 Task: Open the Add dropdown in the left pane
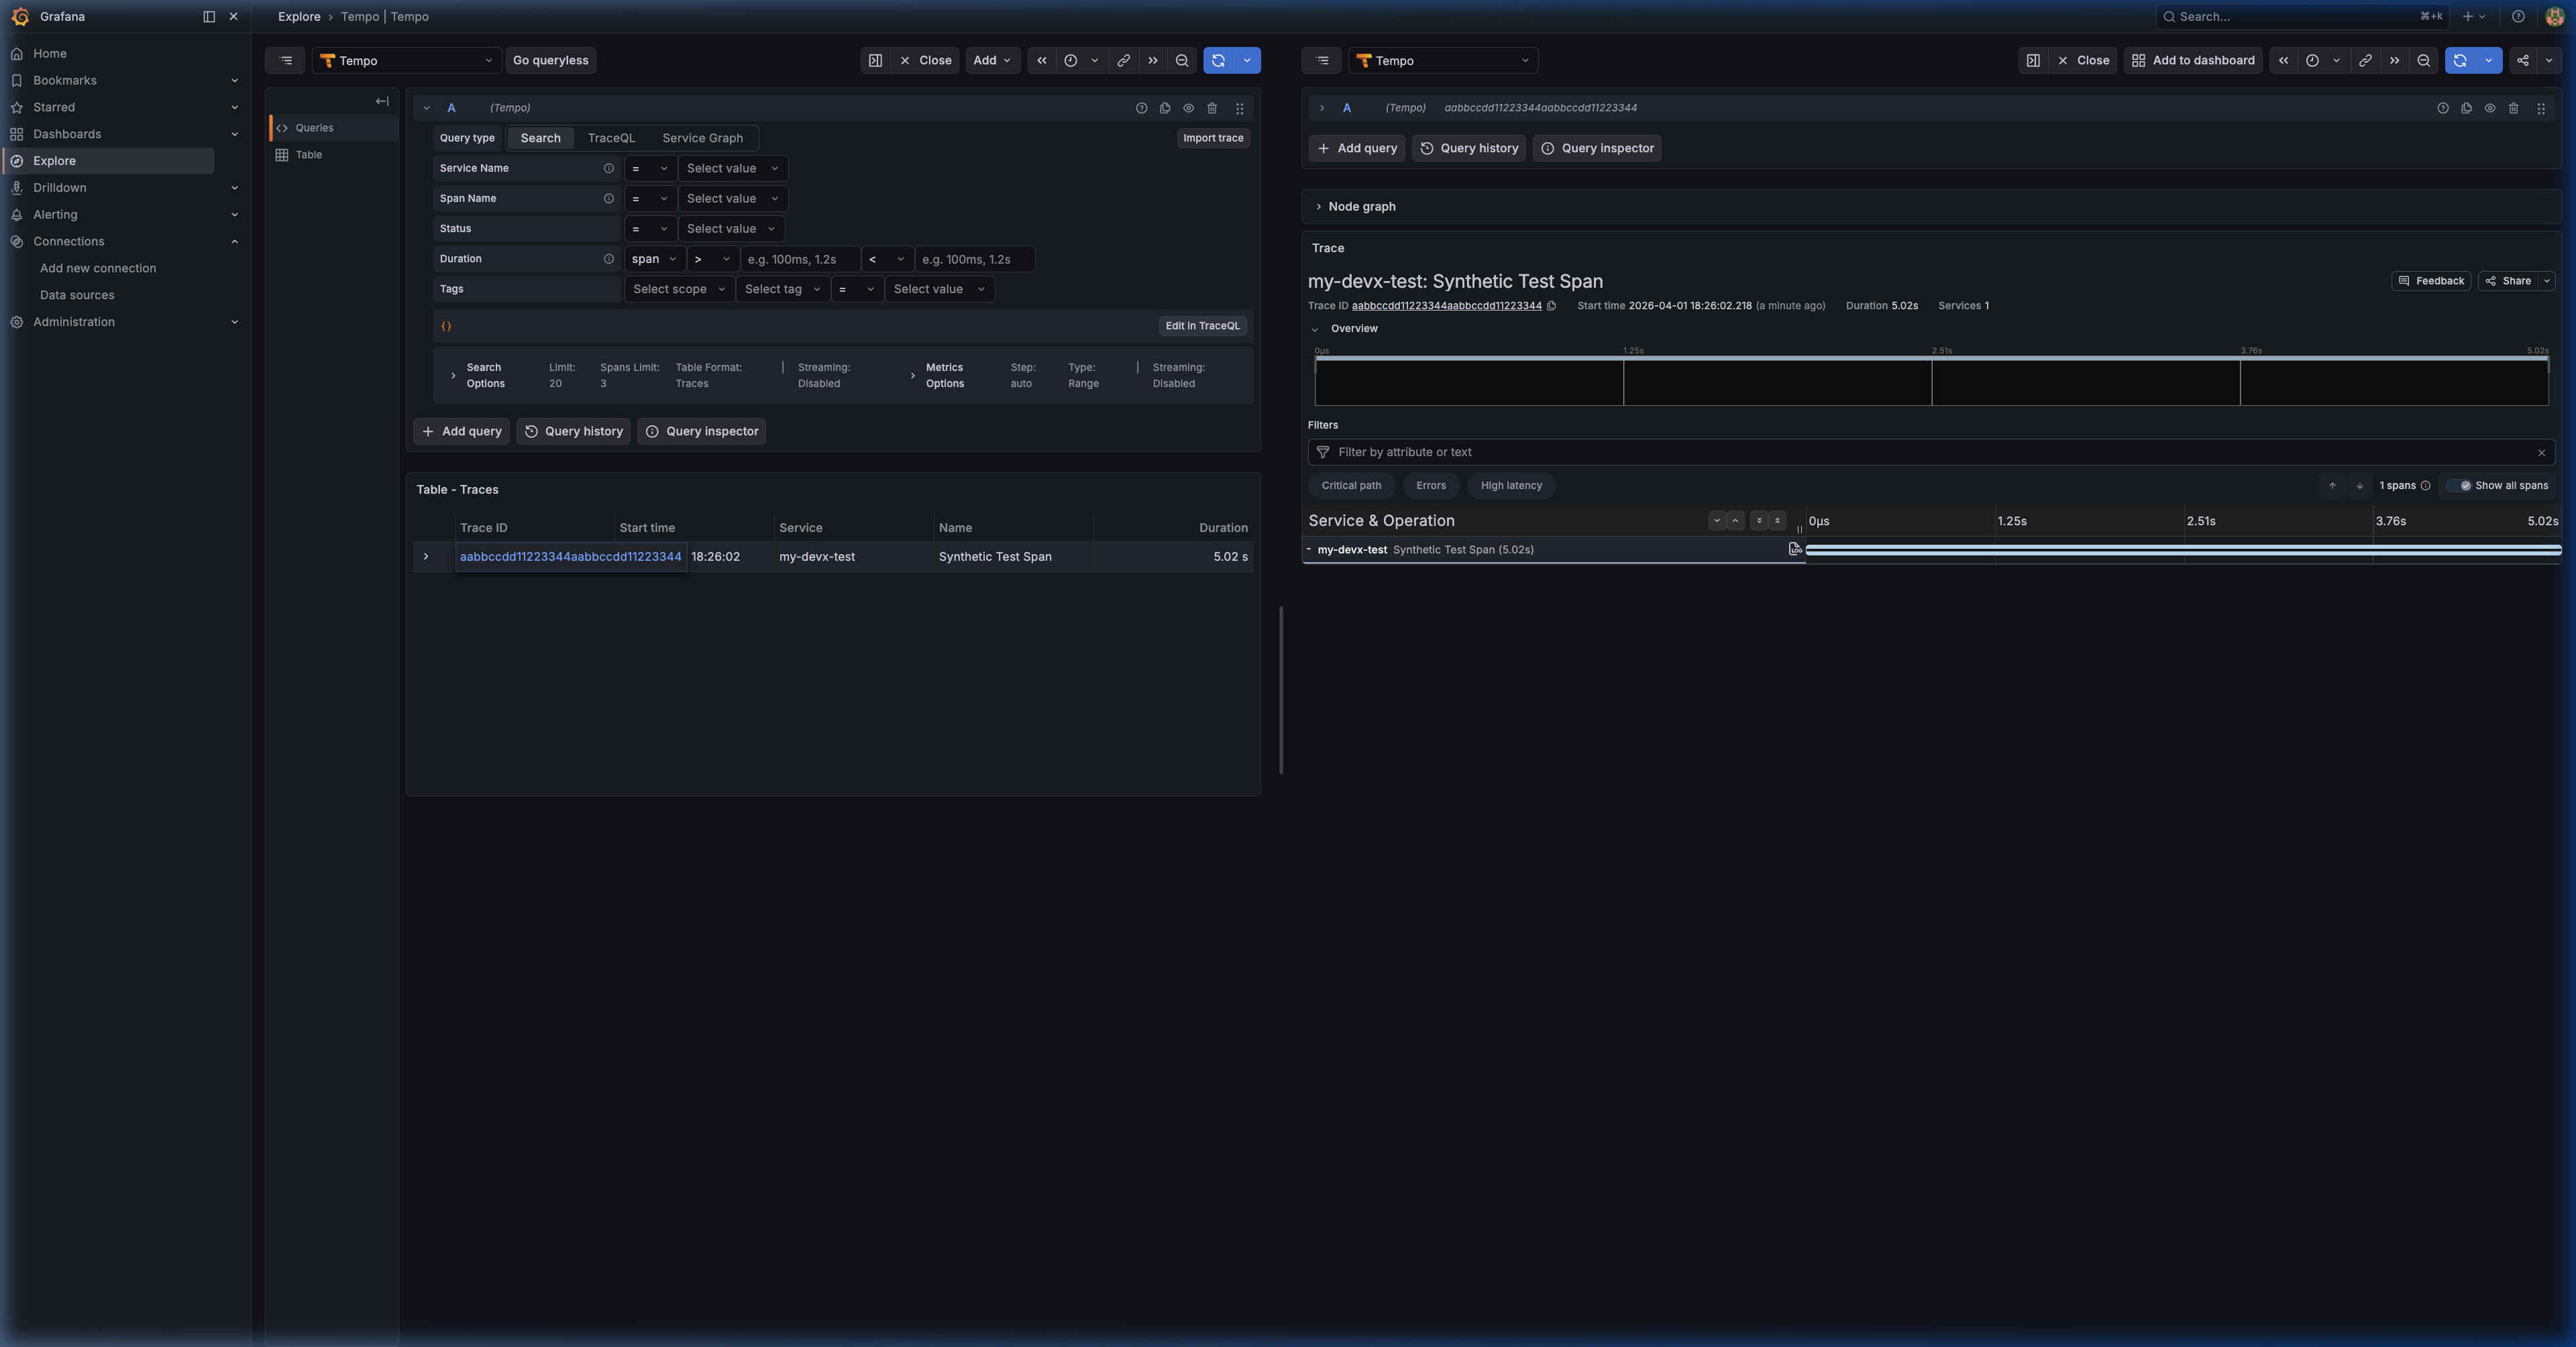(992, 60)
